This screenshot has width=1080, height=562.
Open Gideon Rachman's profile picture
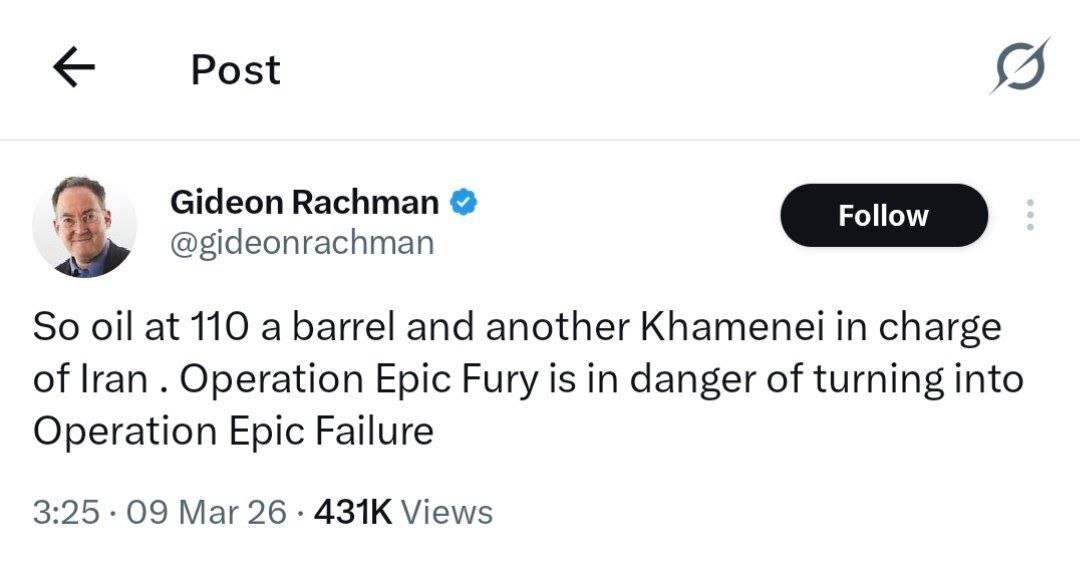point(84,227)
